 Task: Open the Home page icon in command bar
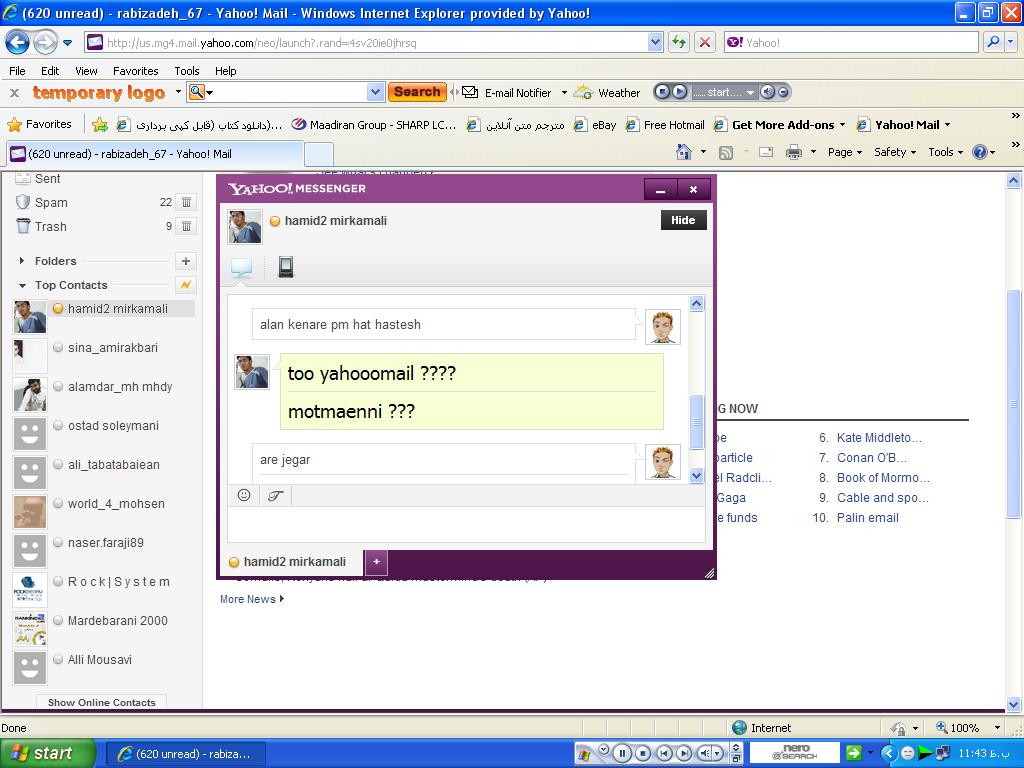point(684,152)
